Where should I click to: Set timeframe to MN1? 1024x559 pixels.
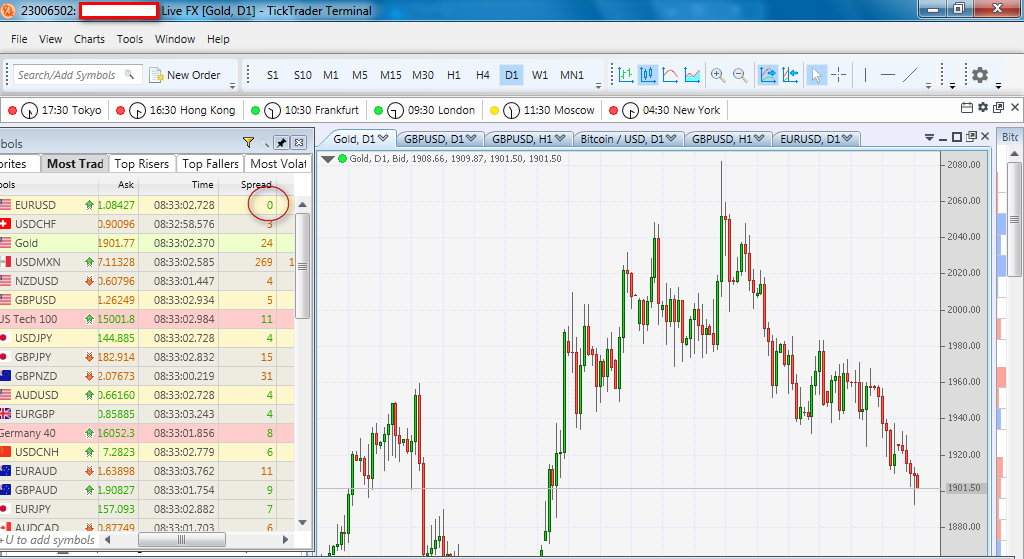point(571,75)
